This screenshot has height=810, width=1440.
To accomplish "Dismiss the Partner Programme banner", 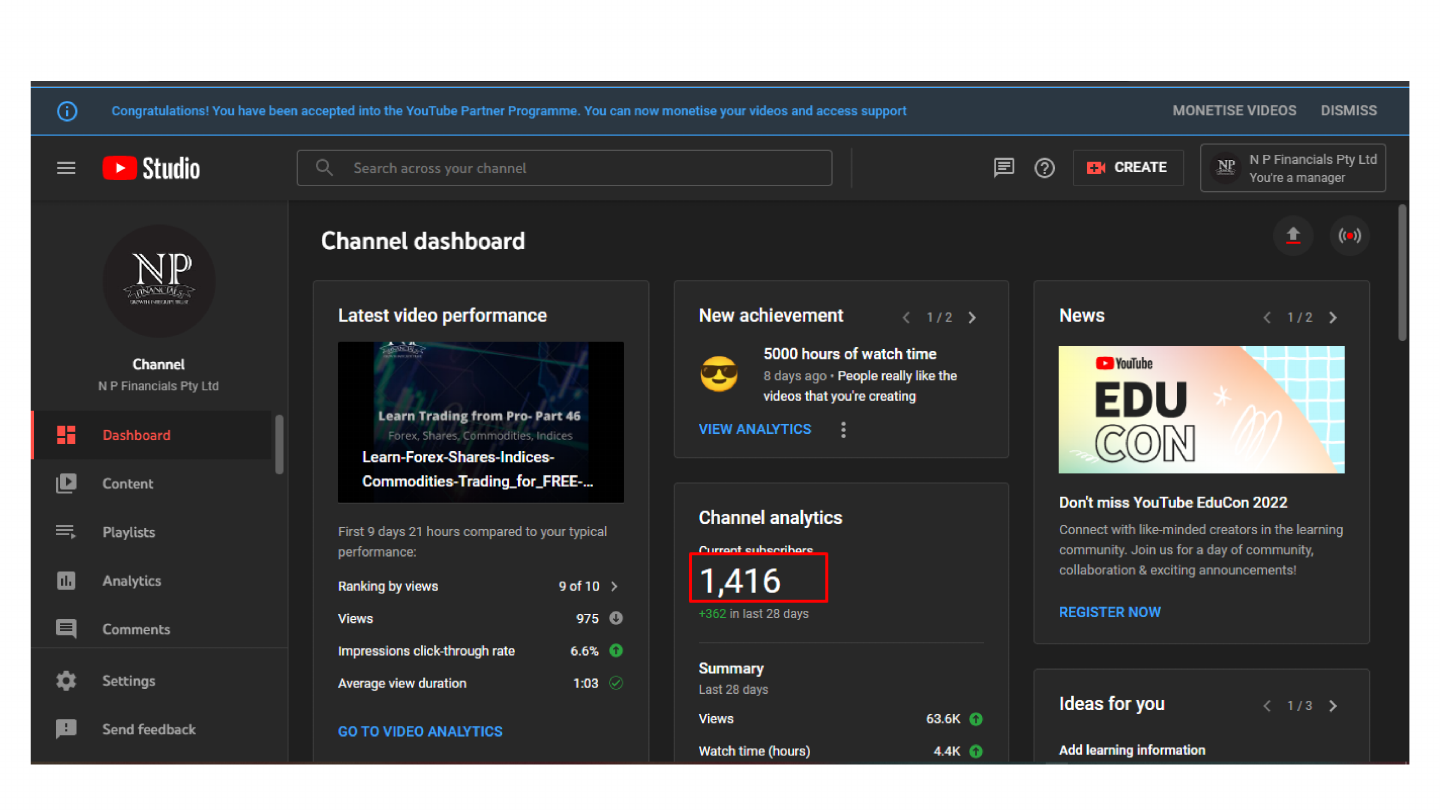I will coord(1348,111).
